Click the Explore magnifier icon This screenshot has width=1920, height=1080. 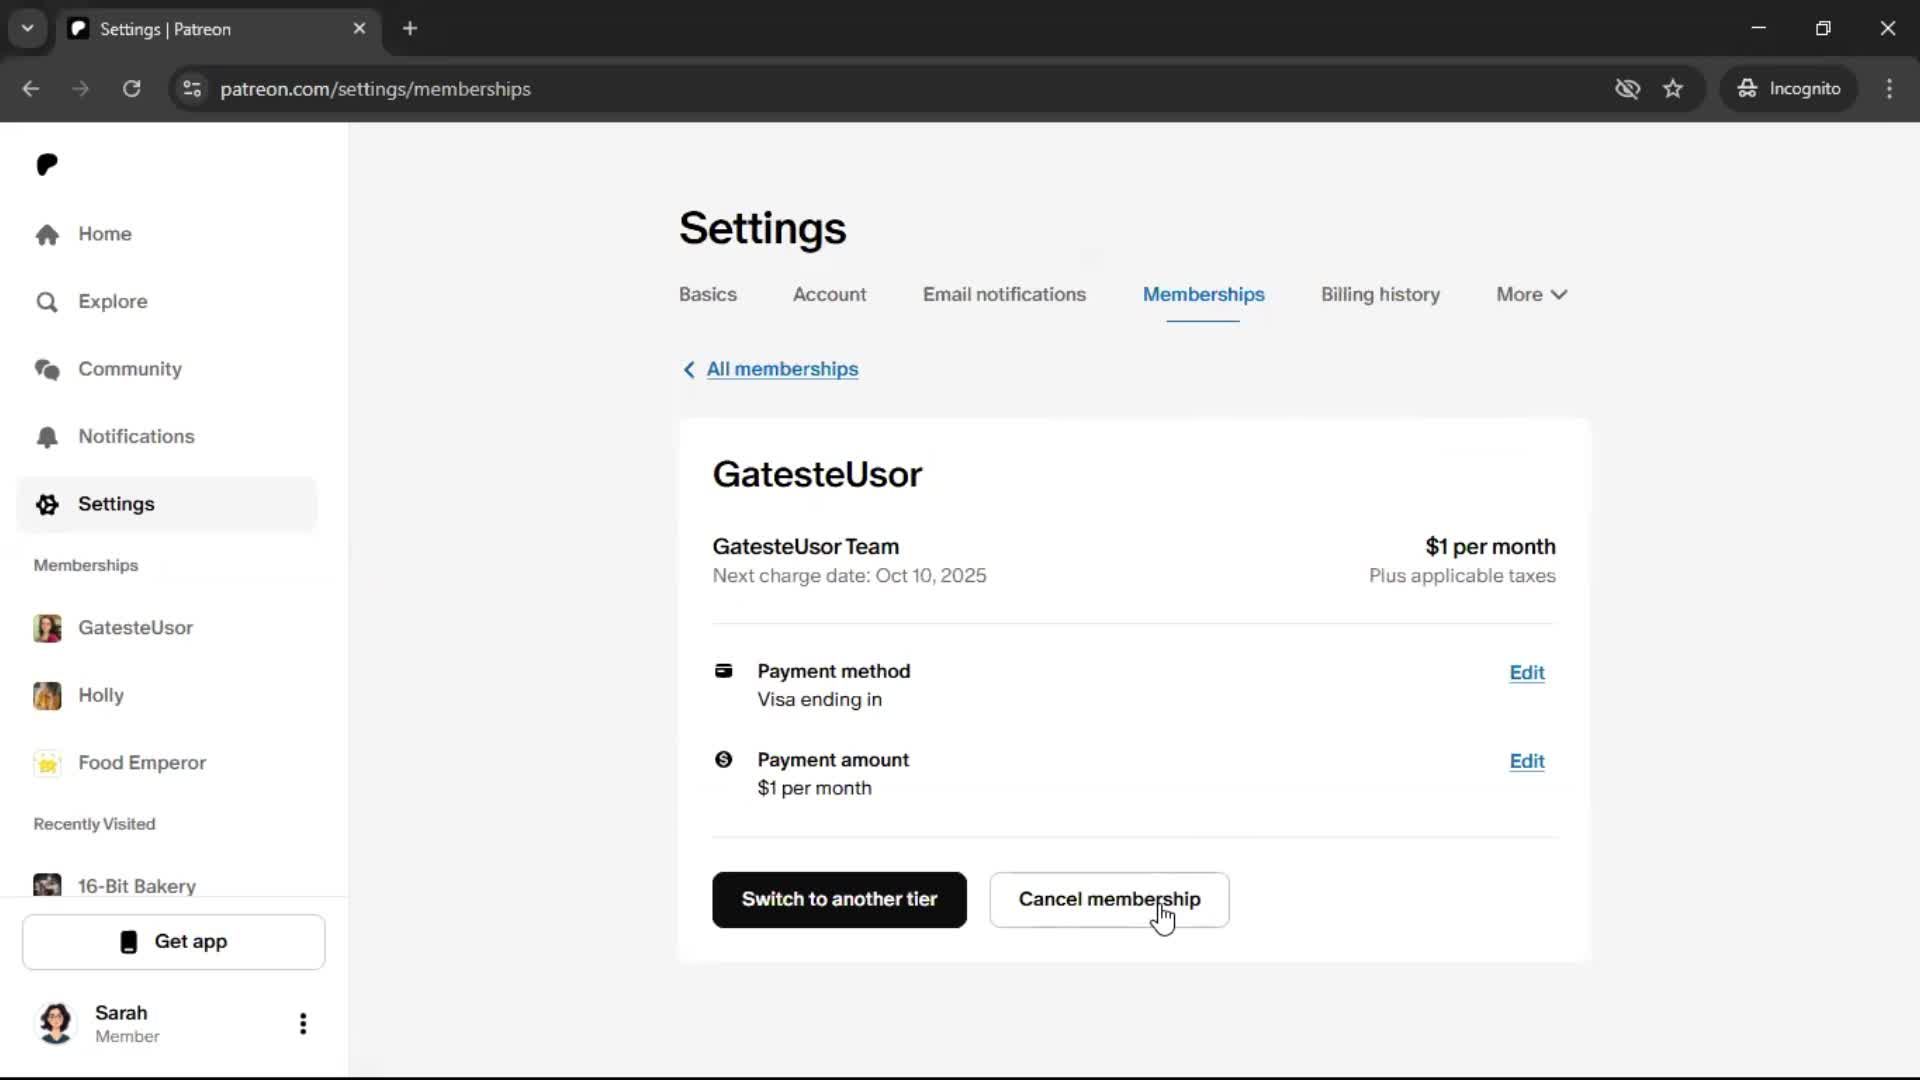(x=47, y=302)
